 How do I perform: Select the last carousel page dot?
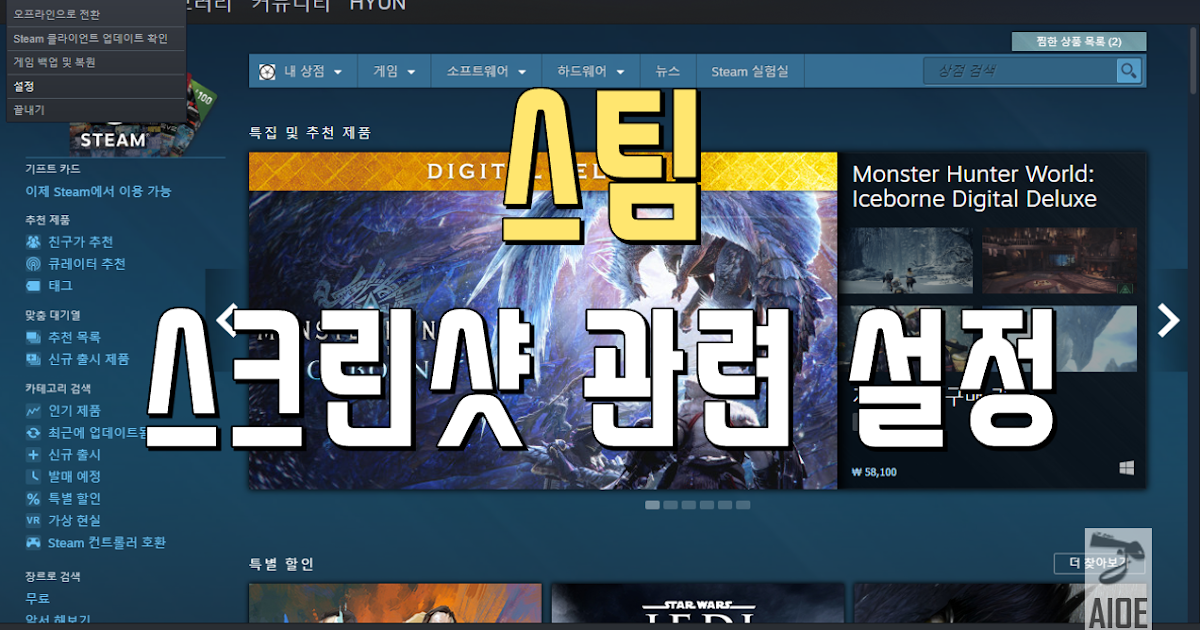(x=743, y=505)
